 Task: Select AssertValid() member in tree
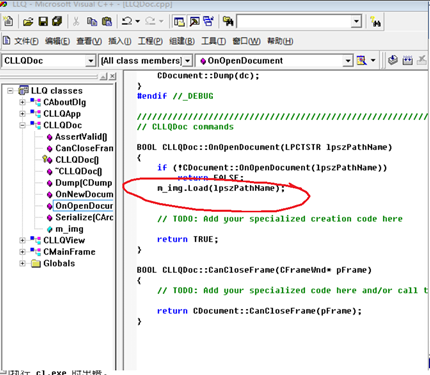coord(81,137)
